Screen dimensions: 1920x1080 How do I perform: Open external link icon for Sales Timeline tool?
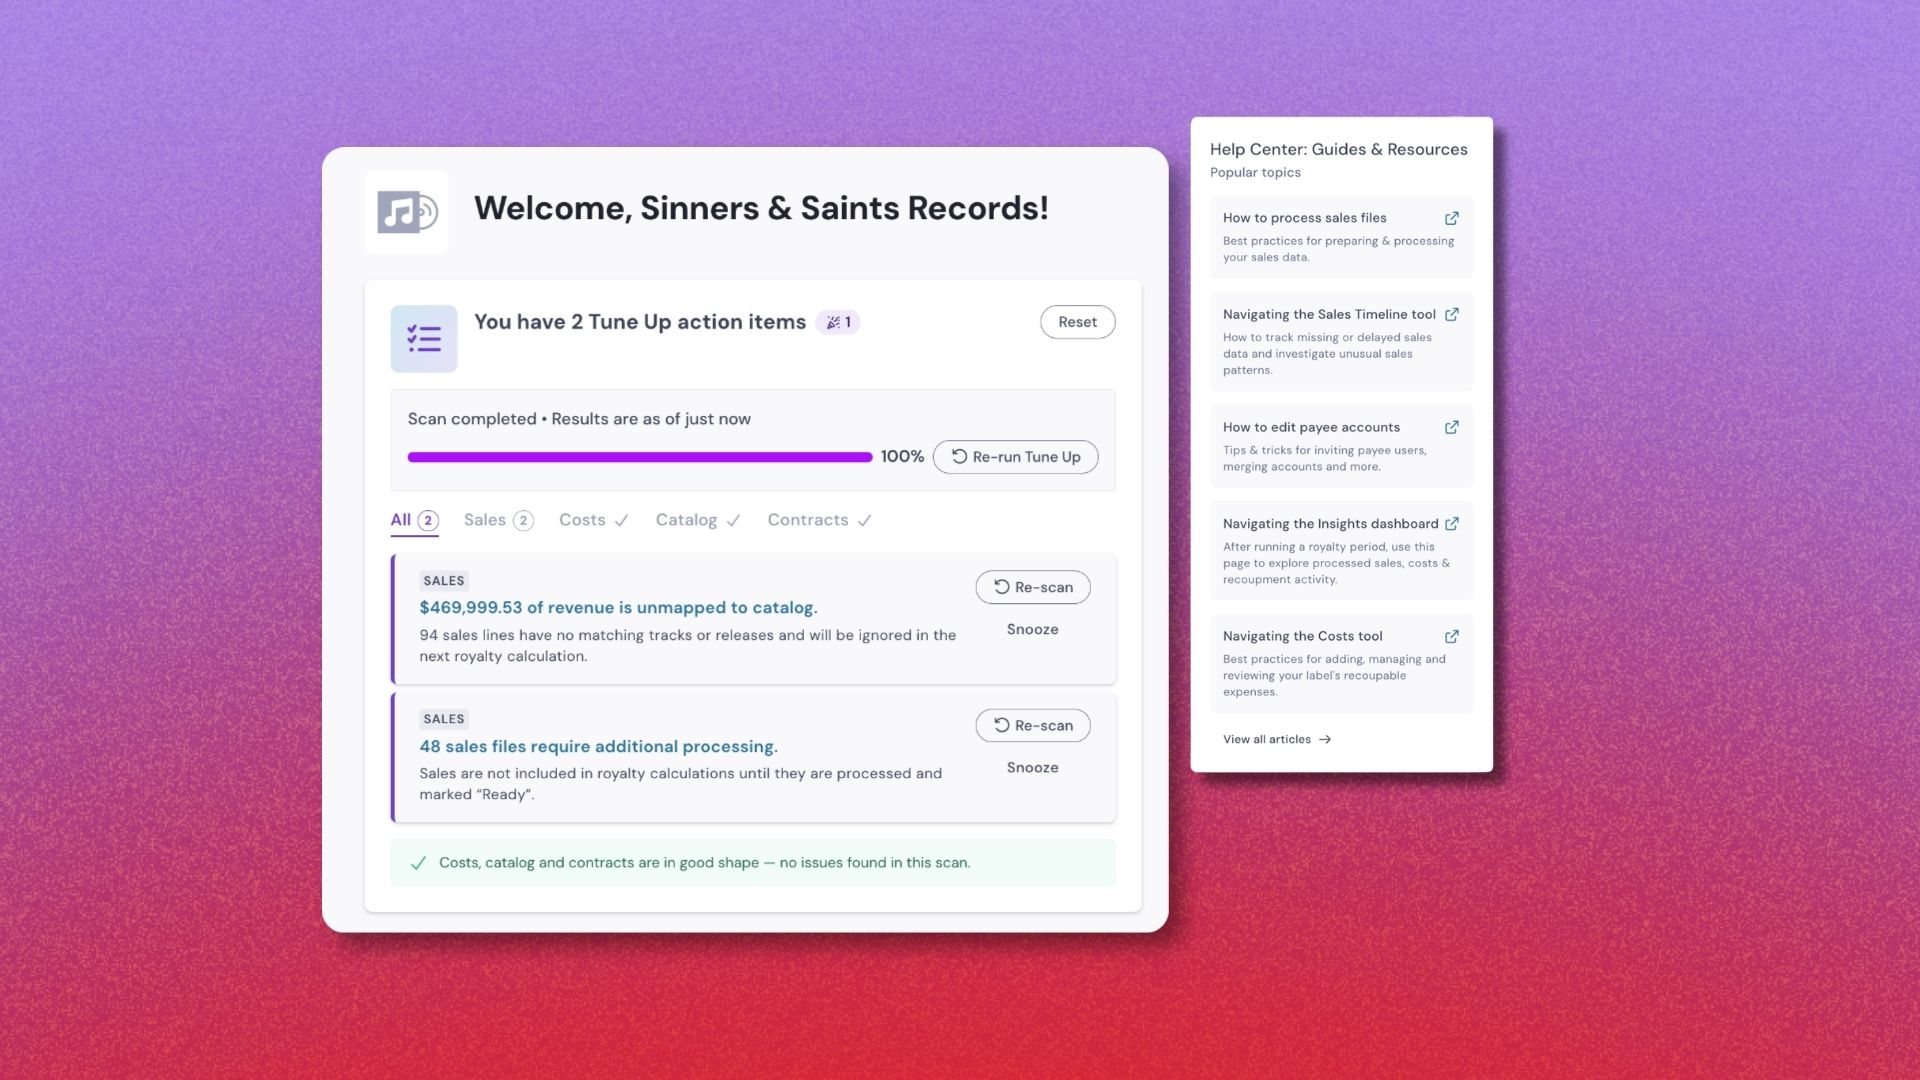(1451, 314)
